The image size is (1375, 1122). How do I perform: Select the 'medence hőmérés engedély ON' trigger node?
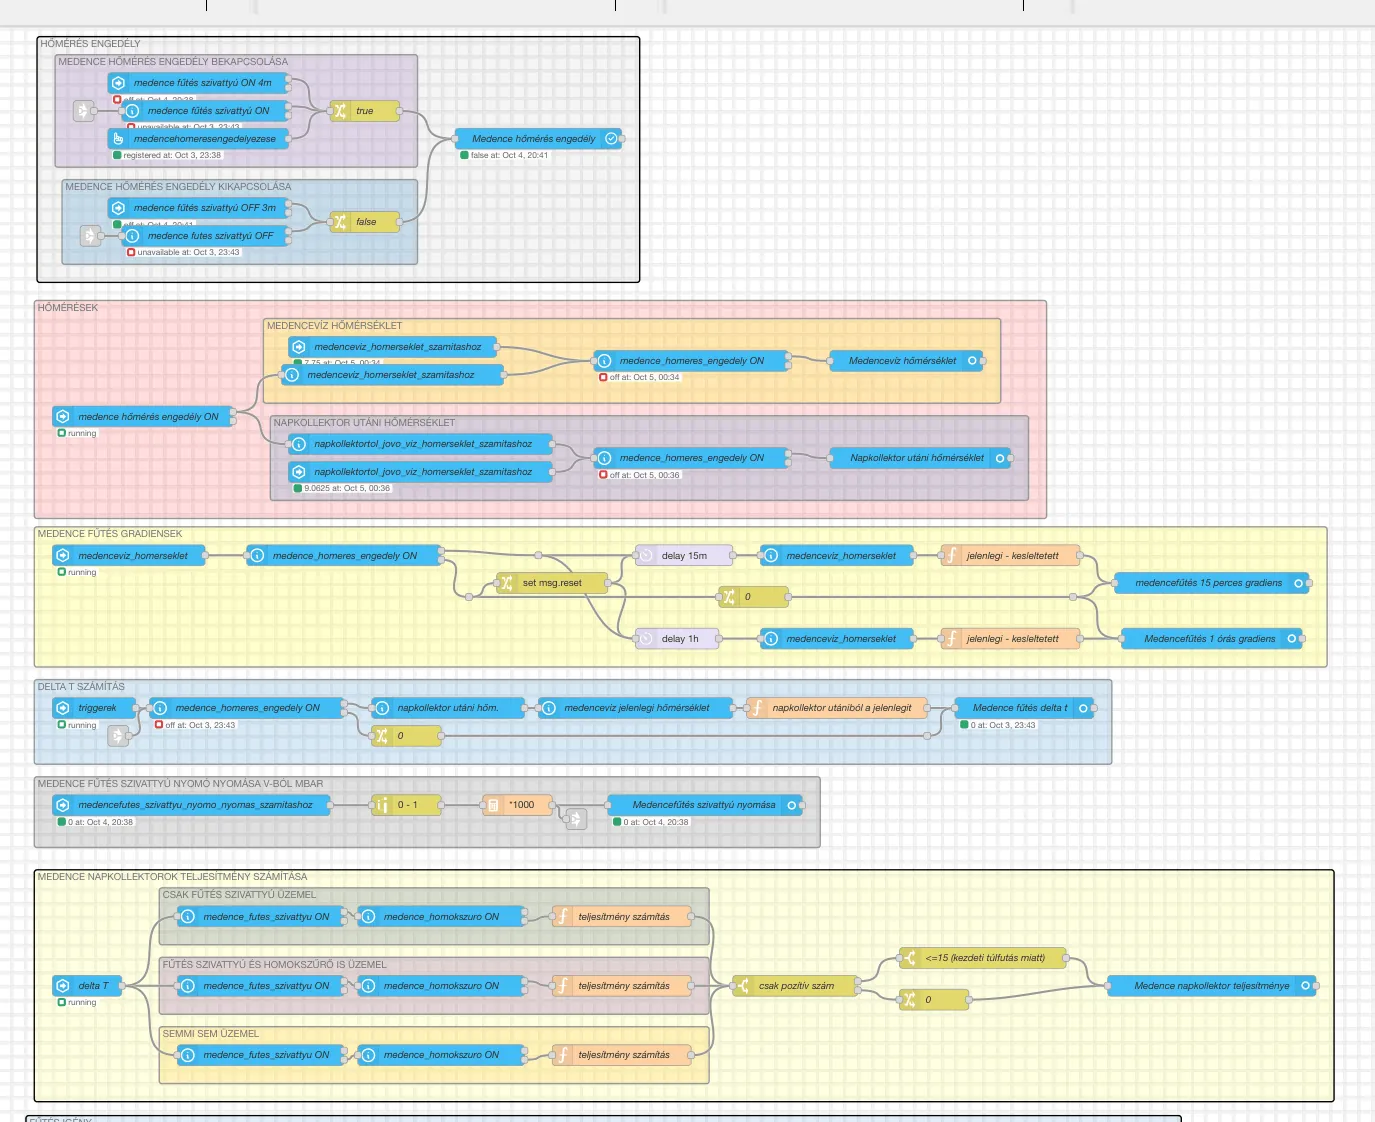click(143, 417)
